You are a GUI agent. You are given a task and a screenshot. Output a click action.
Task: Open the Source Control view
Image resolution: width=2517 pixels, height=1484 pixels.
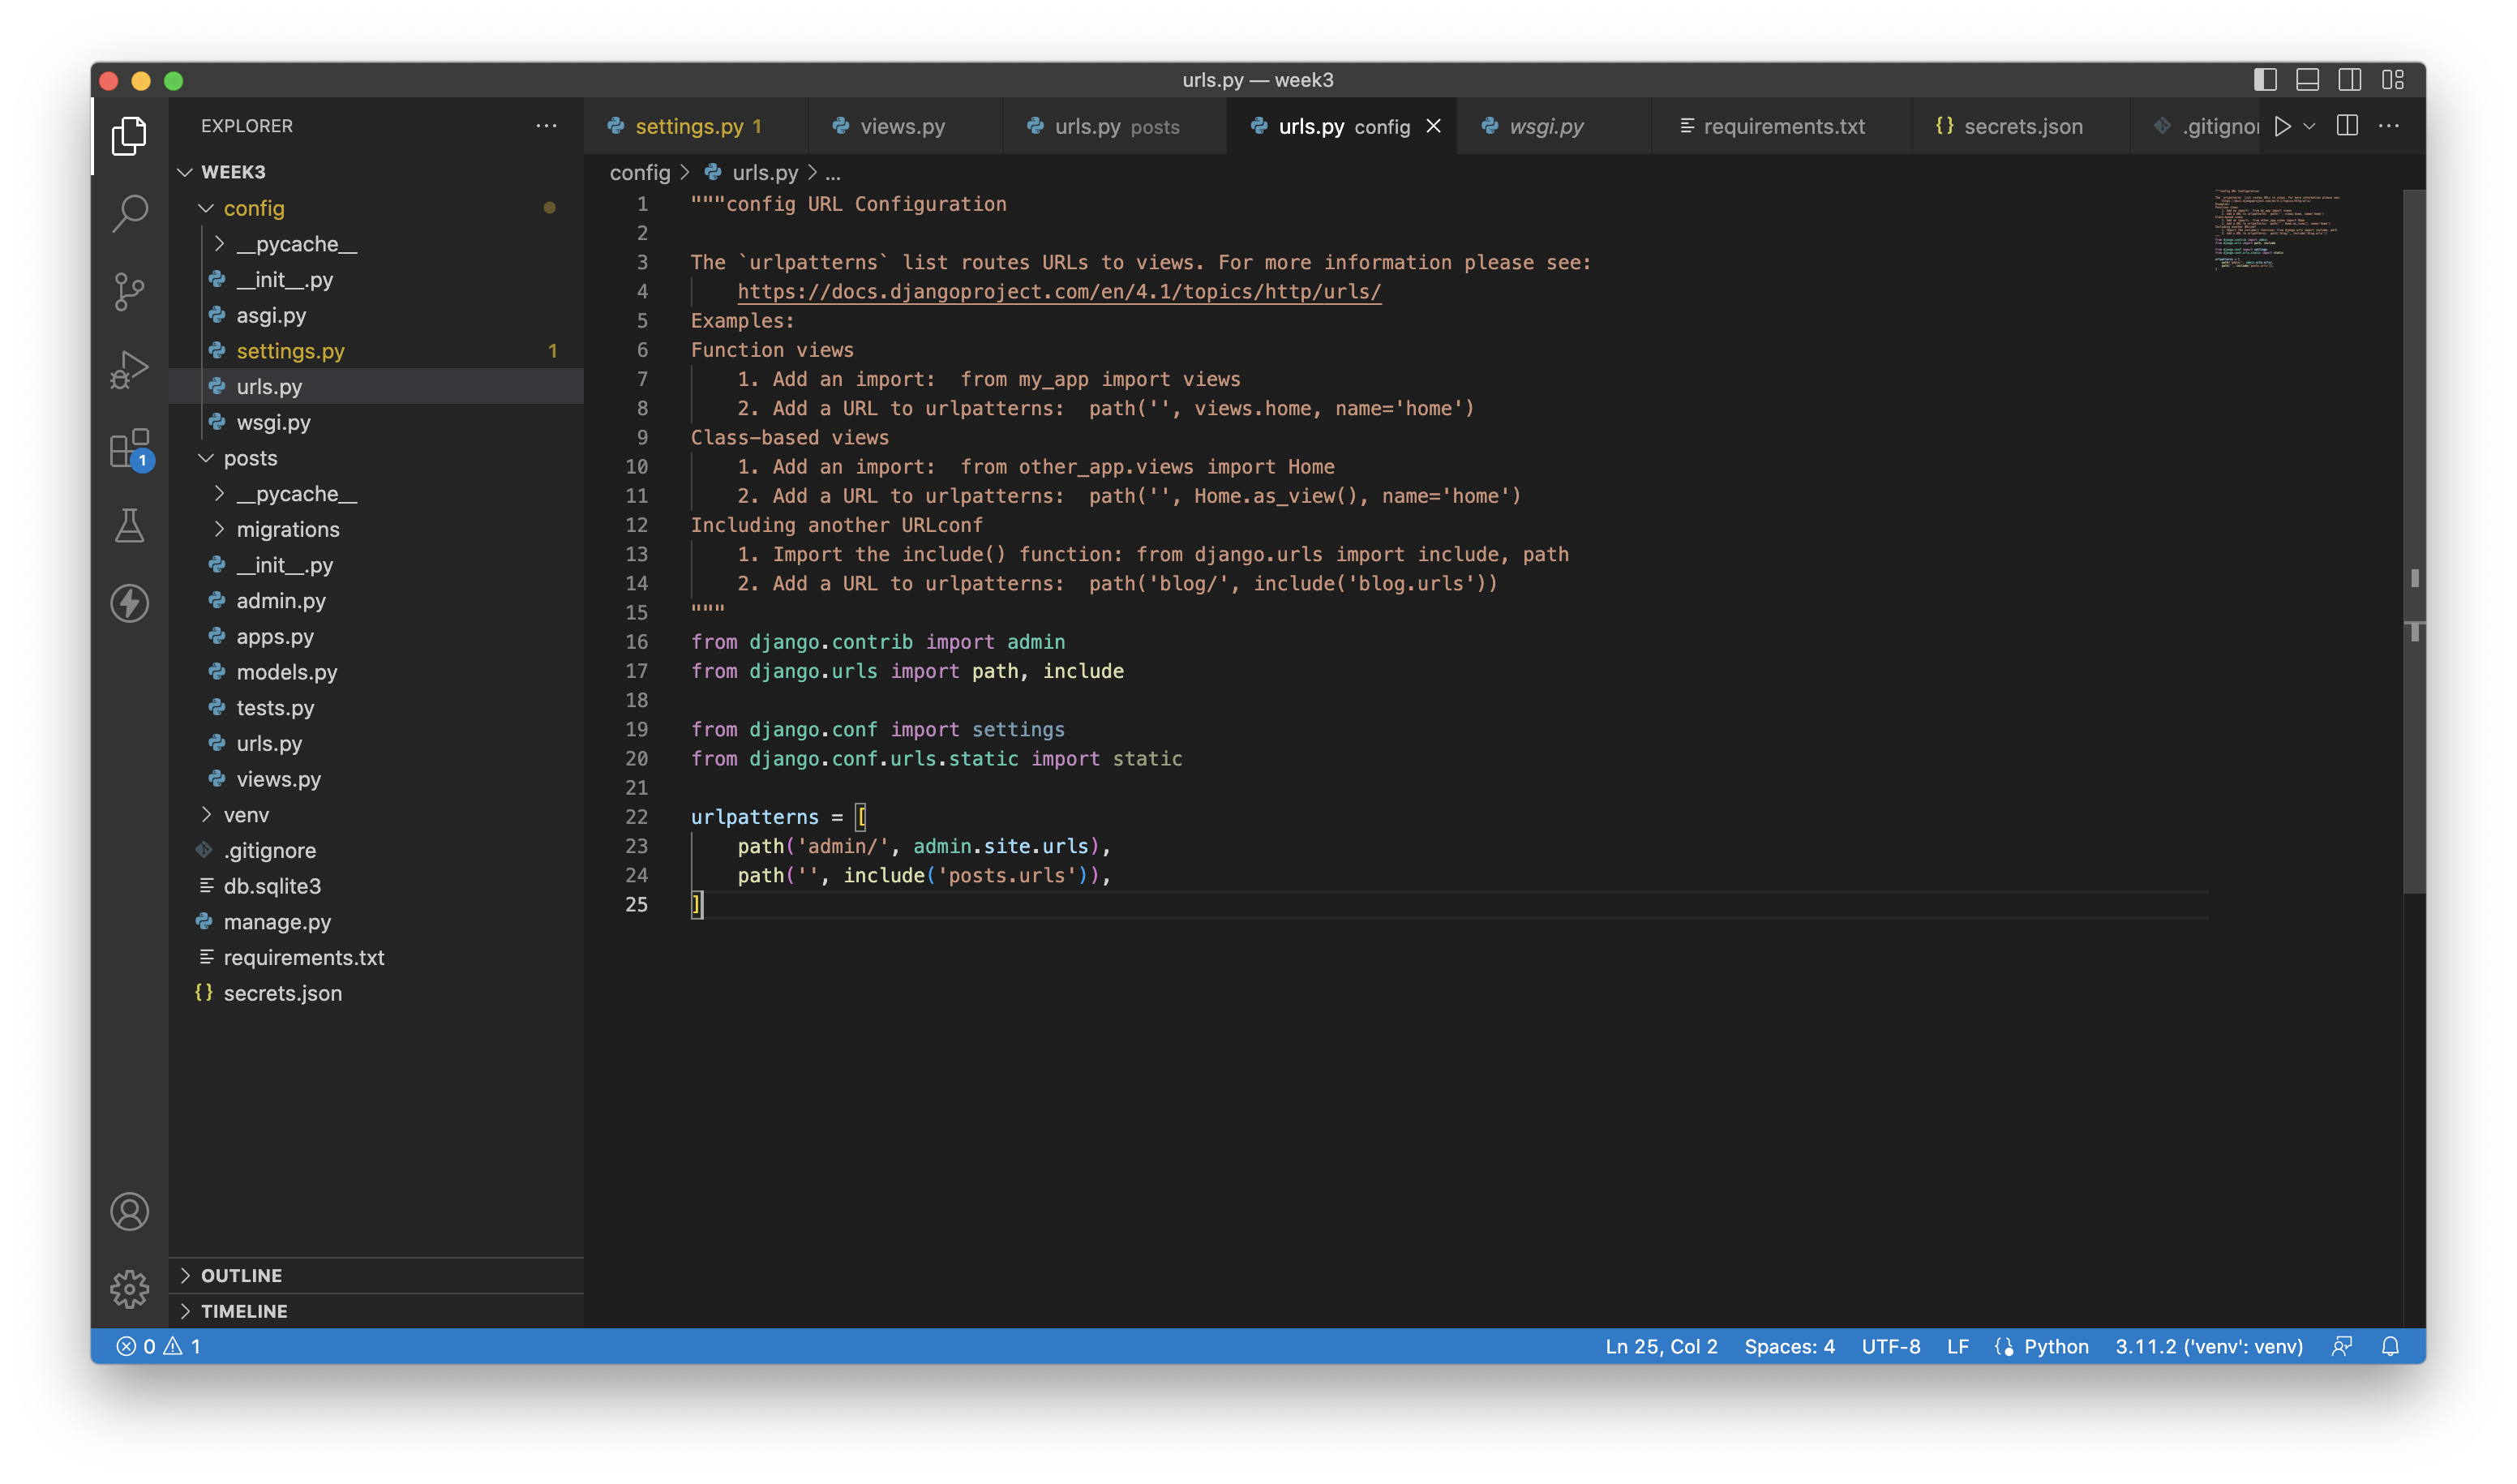click(x=129, y=290)
